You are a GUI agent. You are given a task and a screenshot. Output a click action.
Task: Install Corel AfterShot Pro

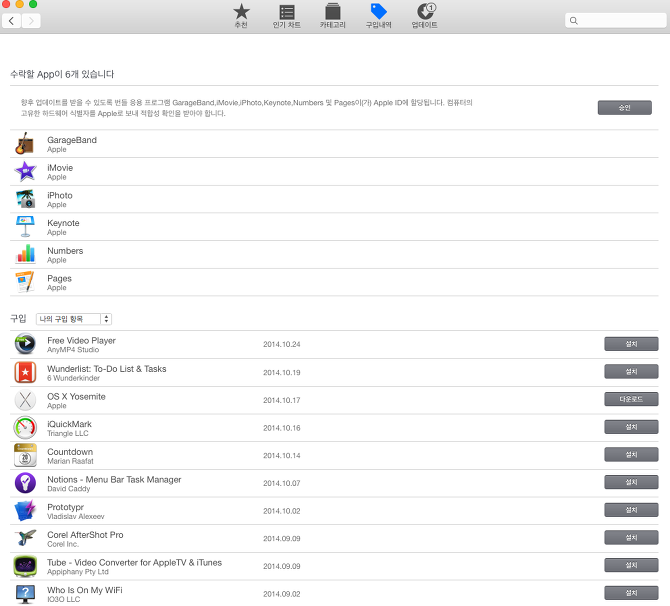pos(631,538)
